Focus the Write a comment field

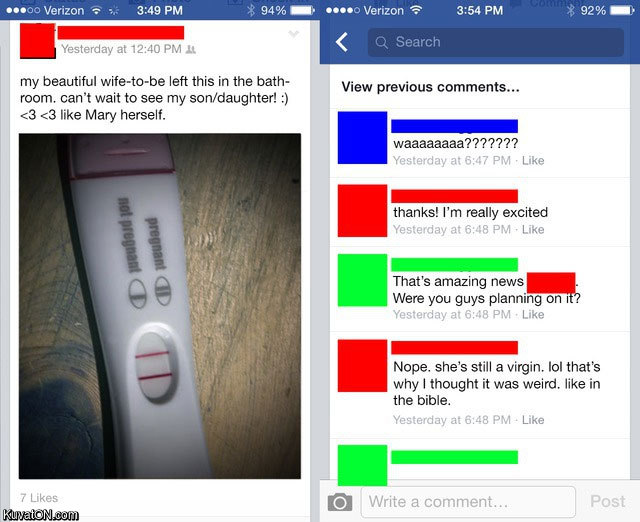tap(468, 502)
